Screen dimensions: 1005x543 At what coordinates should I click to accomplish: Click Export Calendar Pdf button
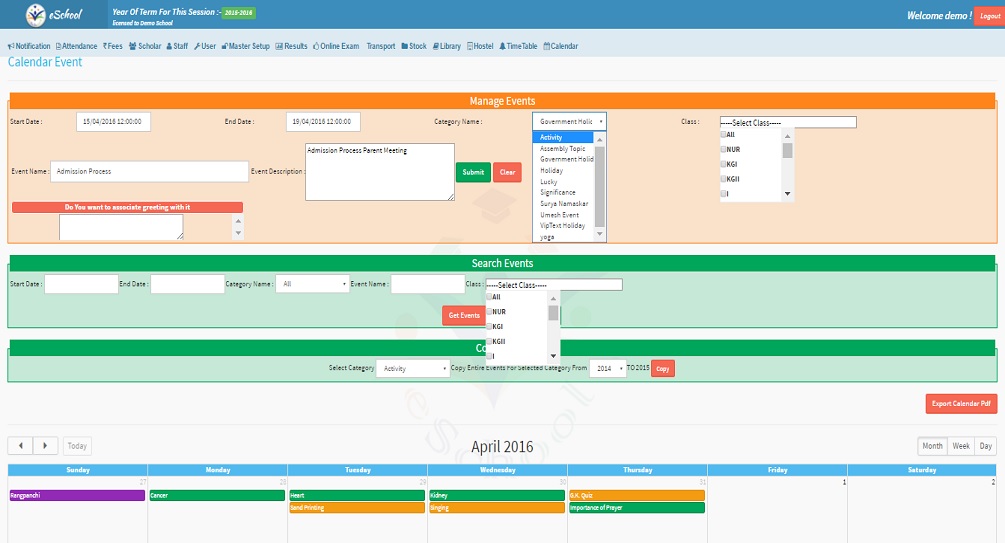(x=961, y=404)
